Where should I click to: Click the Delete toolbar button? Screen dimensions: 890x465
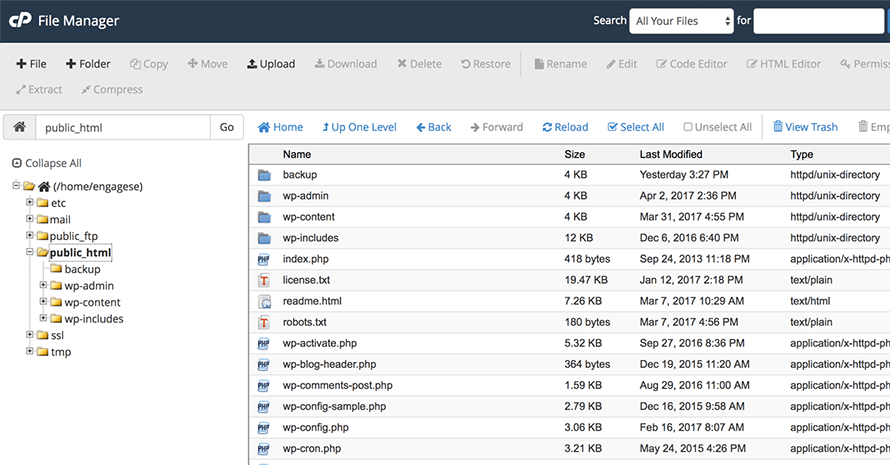[x=419, y=64]
